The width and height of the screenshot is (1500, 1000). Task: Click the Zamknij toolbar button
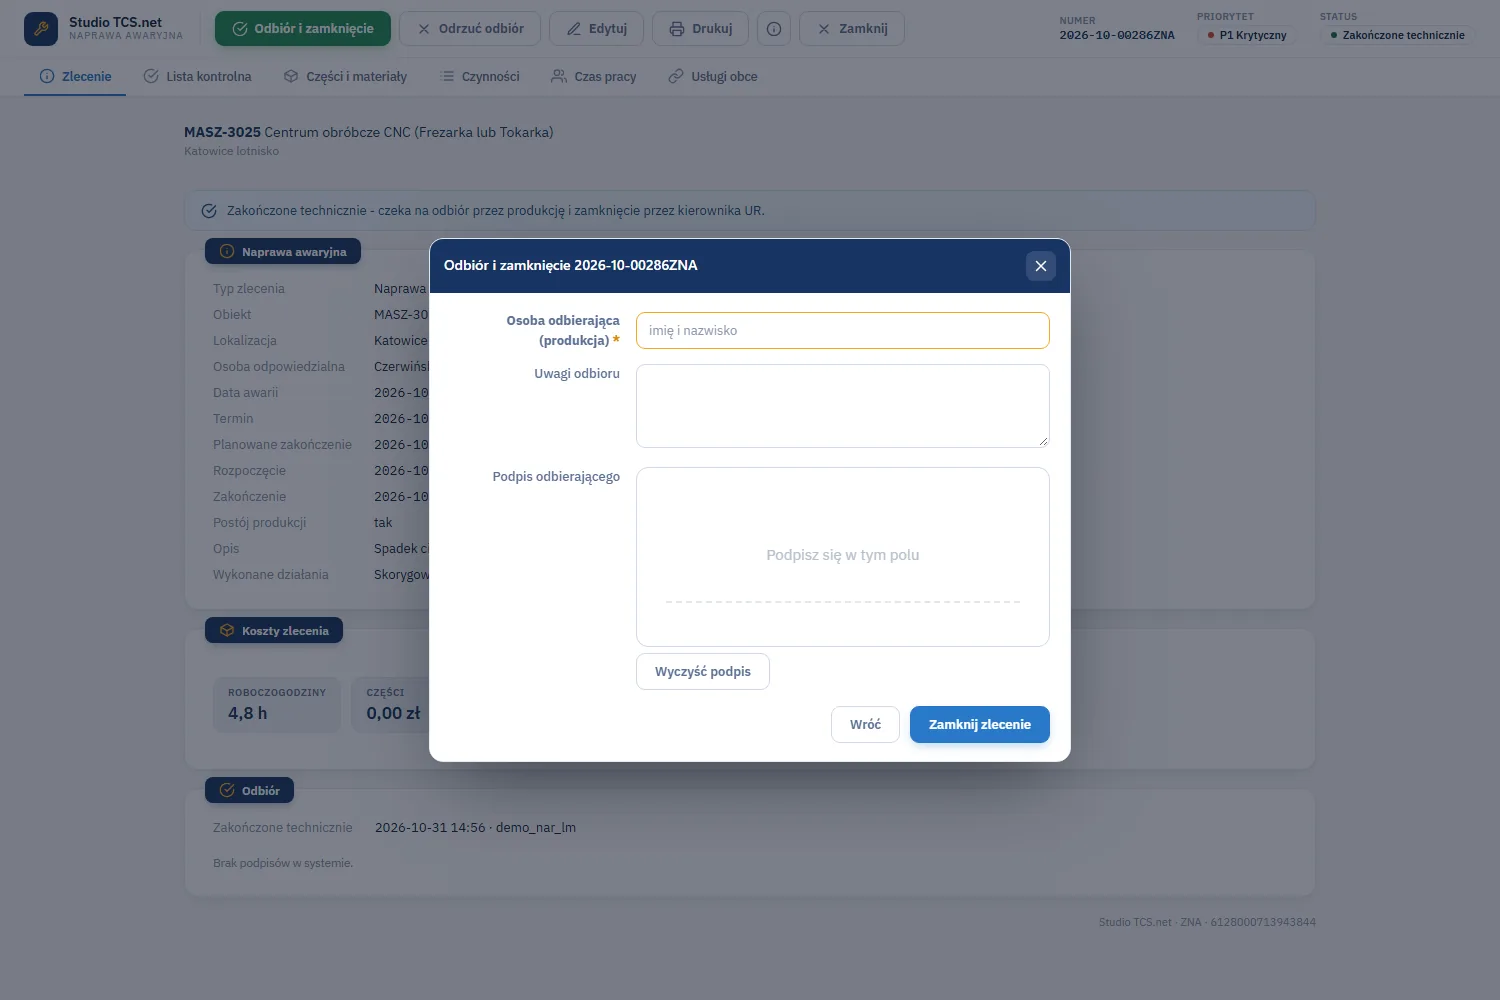coord(852,29)
